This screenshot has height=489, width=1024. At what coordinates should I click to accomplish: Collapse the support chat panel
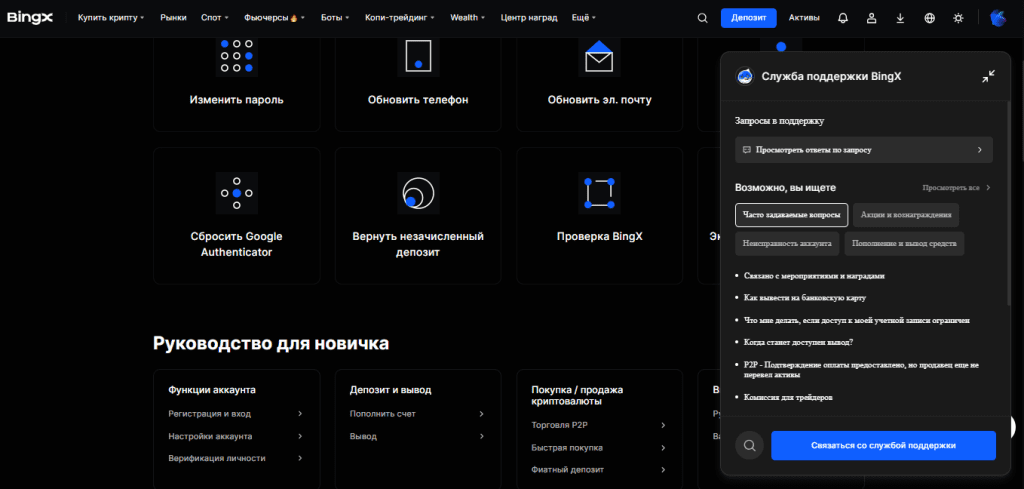988,76
